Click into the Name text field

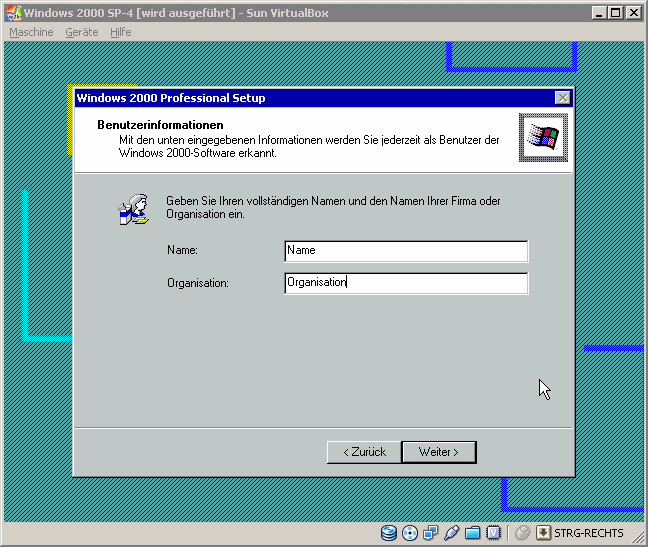click(405, 251)
